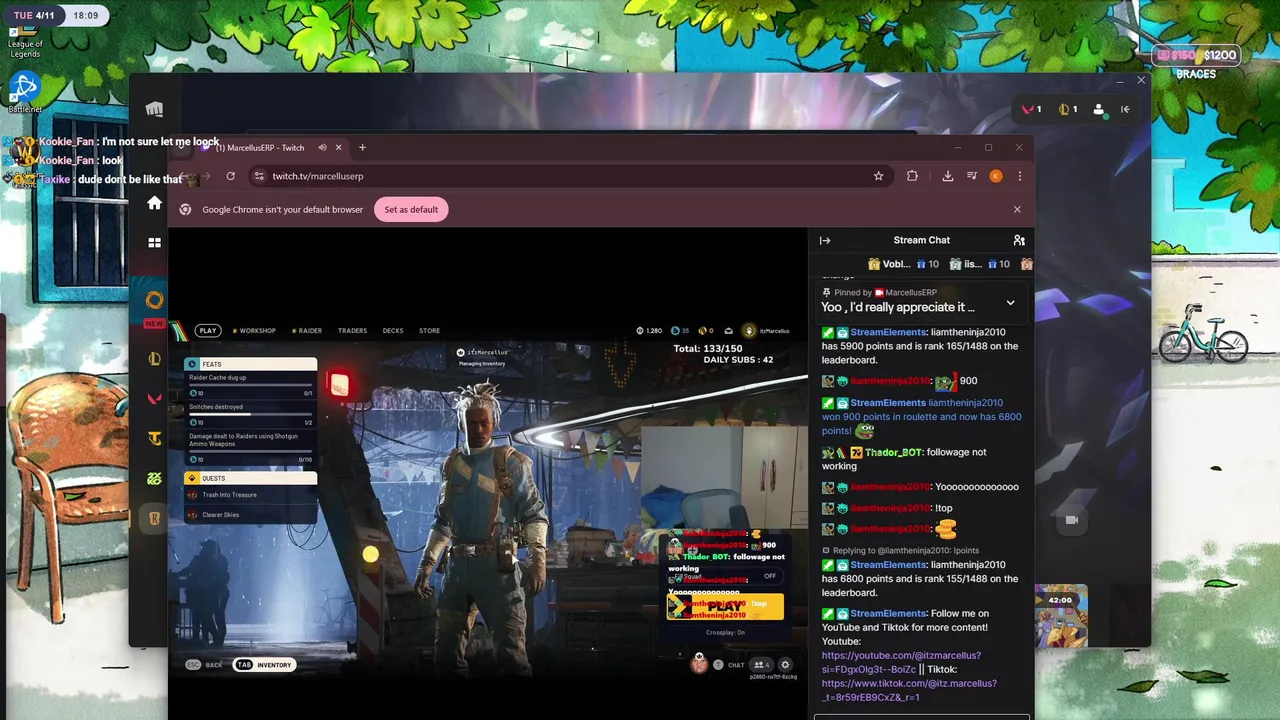Open Riot client League friends count icon

(1068, 109)
